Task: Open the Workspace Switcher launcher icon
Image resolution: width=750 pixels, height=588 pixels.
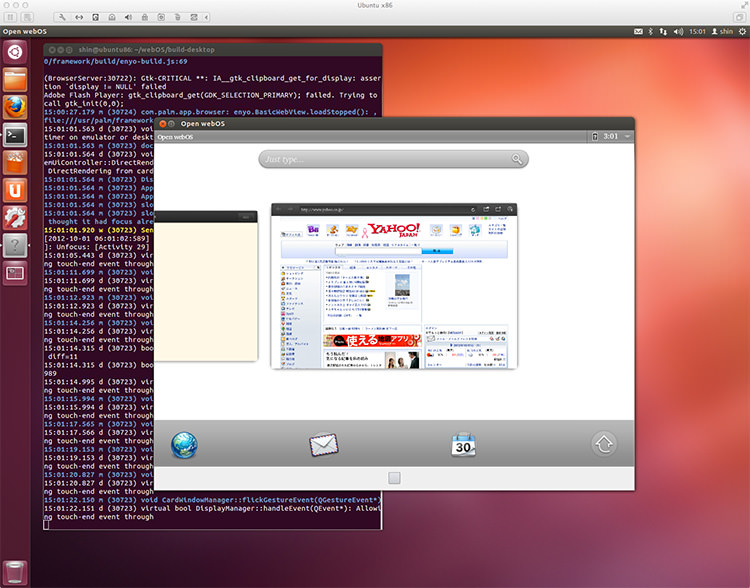Action: click(x=15, y=273)
